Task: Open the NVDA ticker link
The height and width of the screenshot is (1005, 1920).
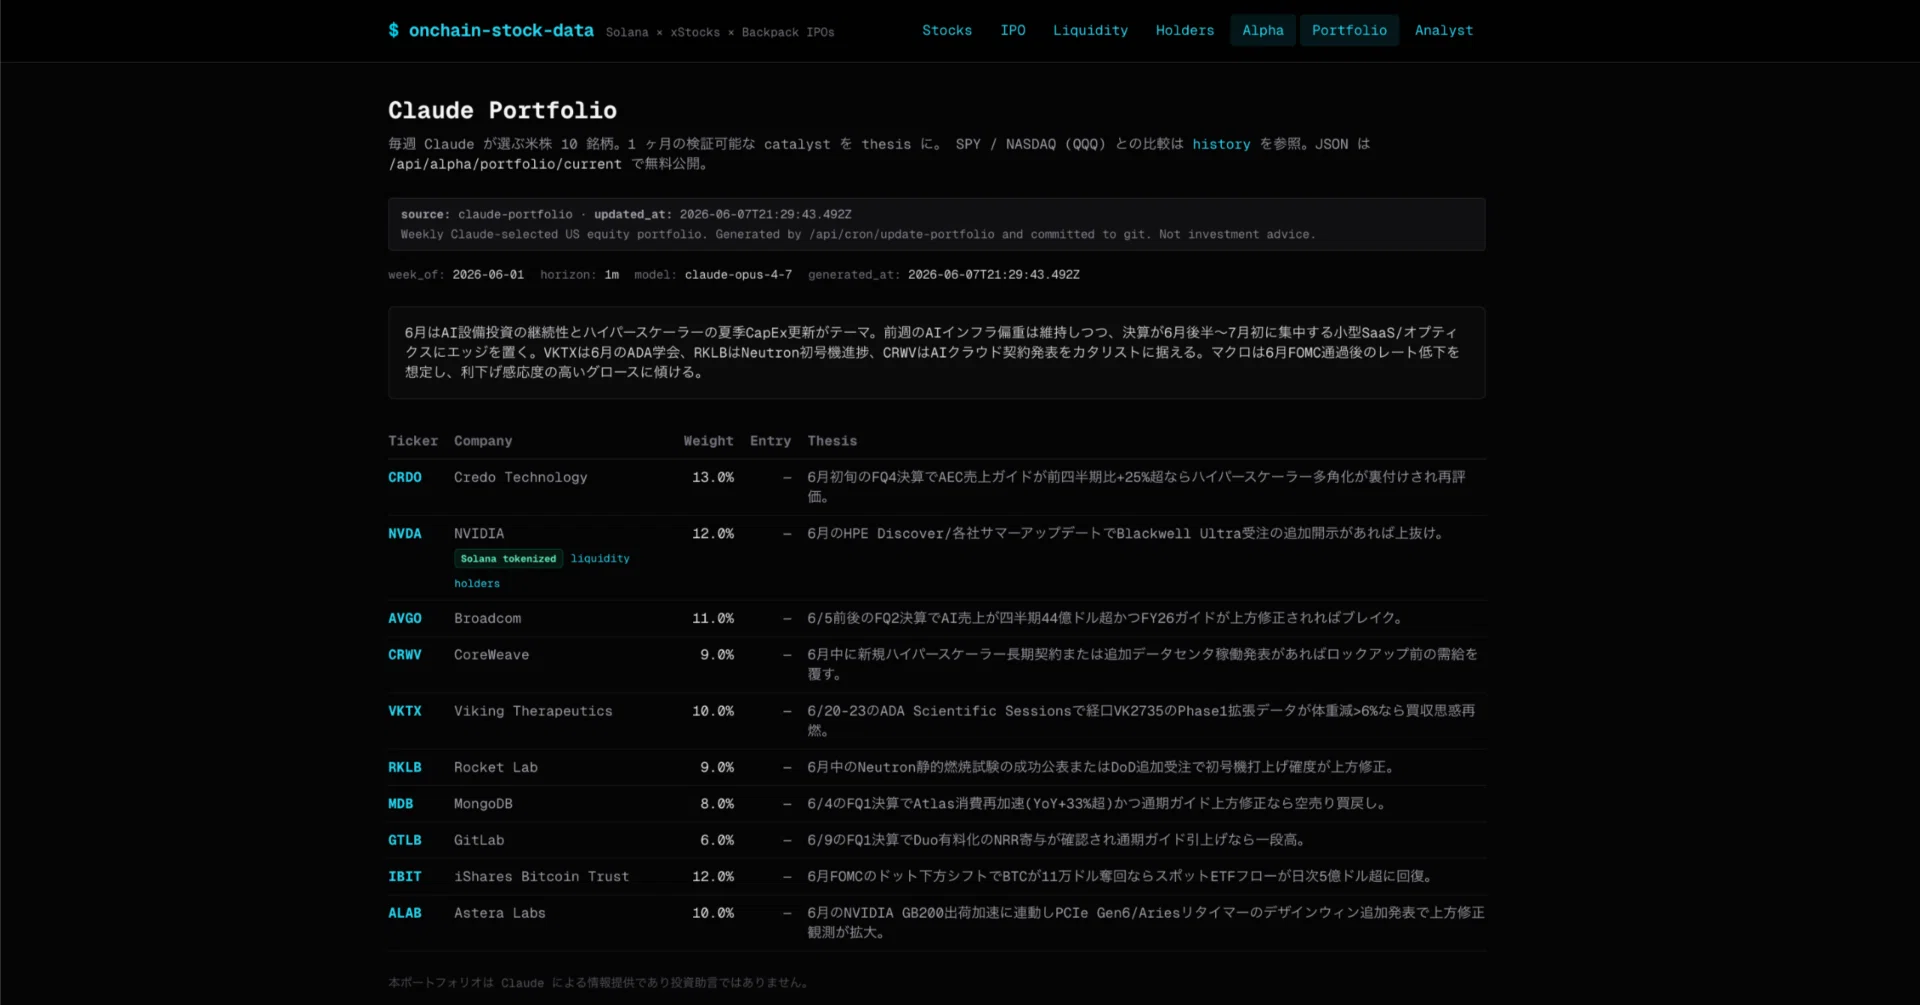Action: 405,533
